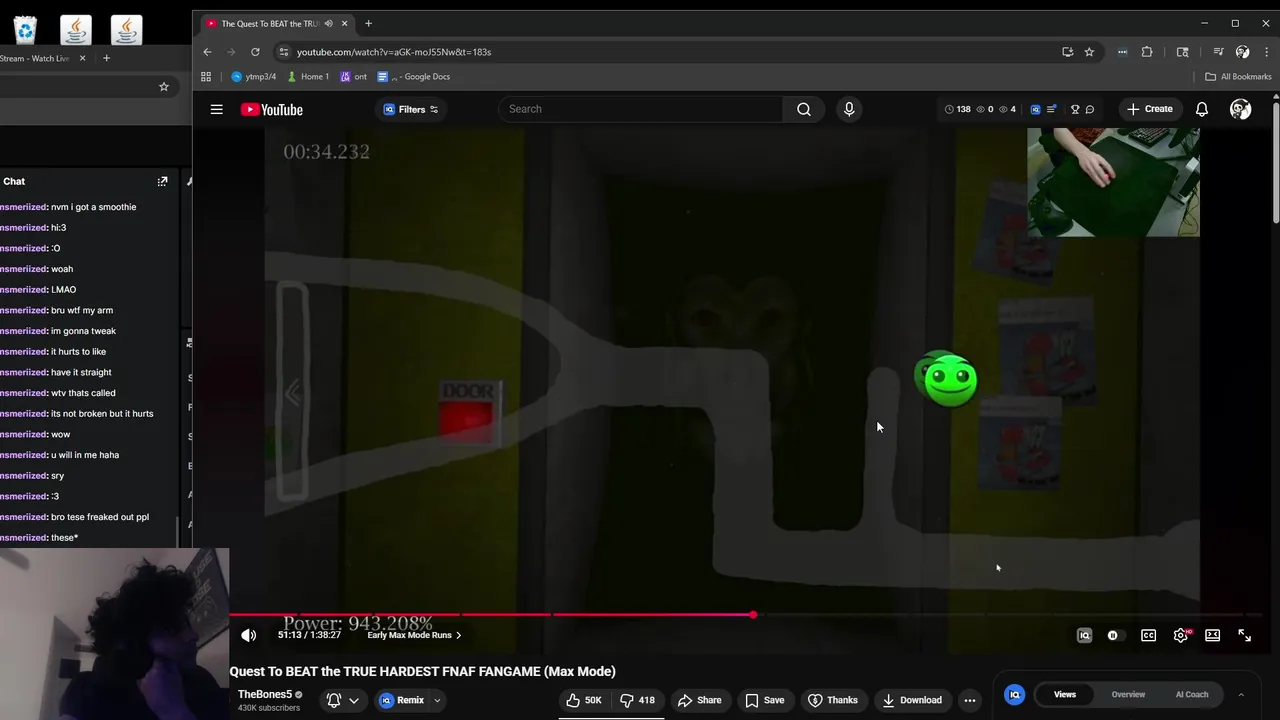Mute the video with speaker icon
Viewport: 1280px width, 720px height.
pos(249,635)
